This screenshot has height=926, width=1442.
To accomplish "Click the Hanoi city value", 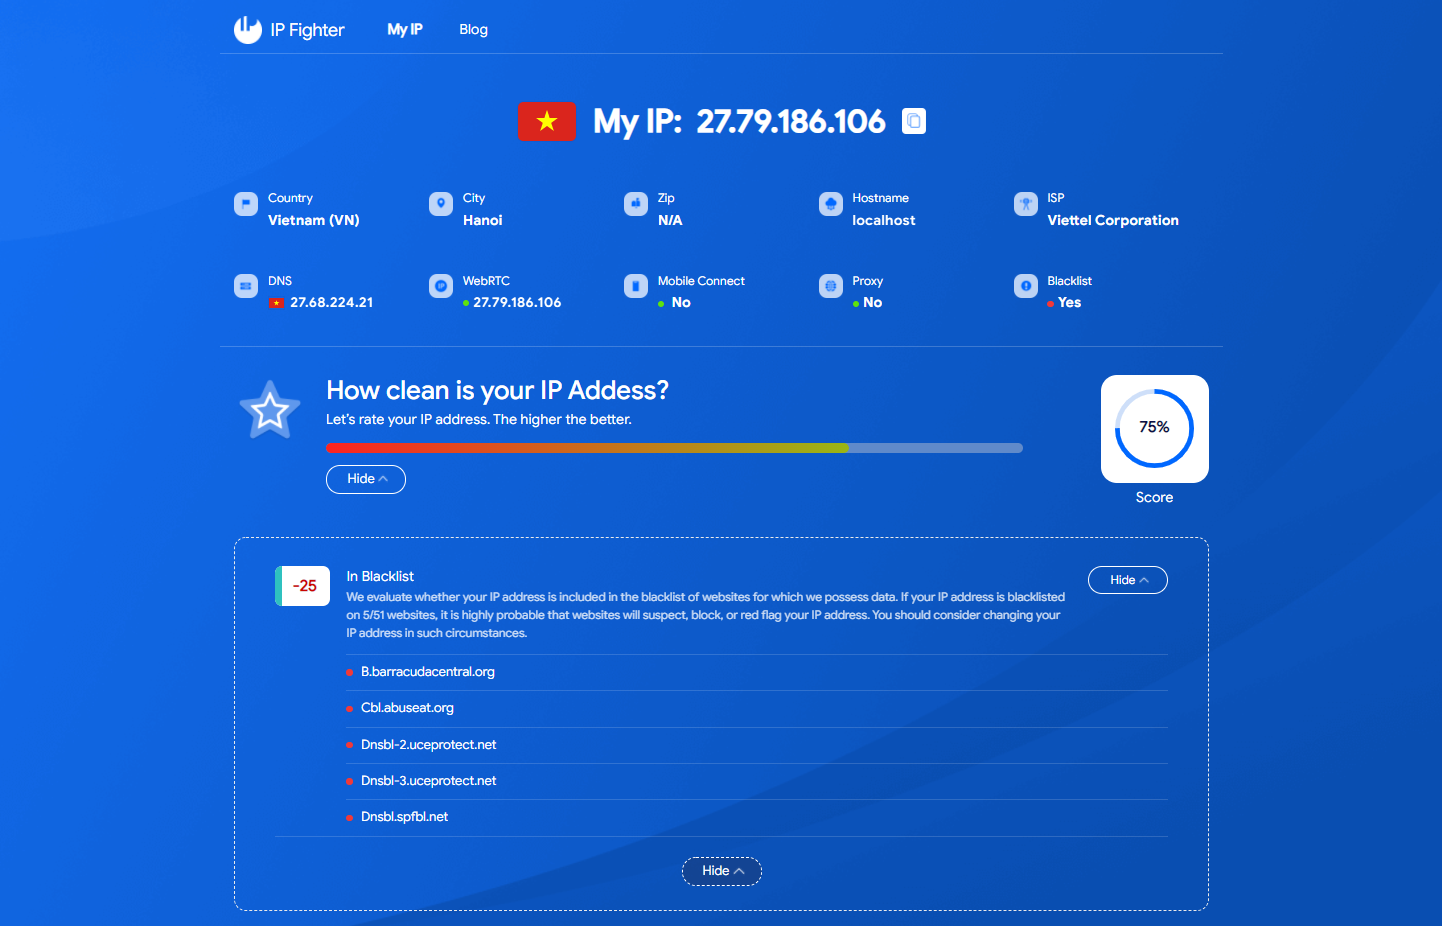I will pyautogui.click(x=483, y=221).
